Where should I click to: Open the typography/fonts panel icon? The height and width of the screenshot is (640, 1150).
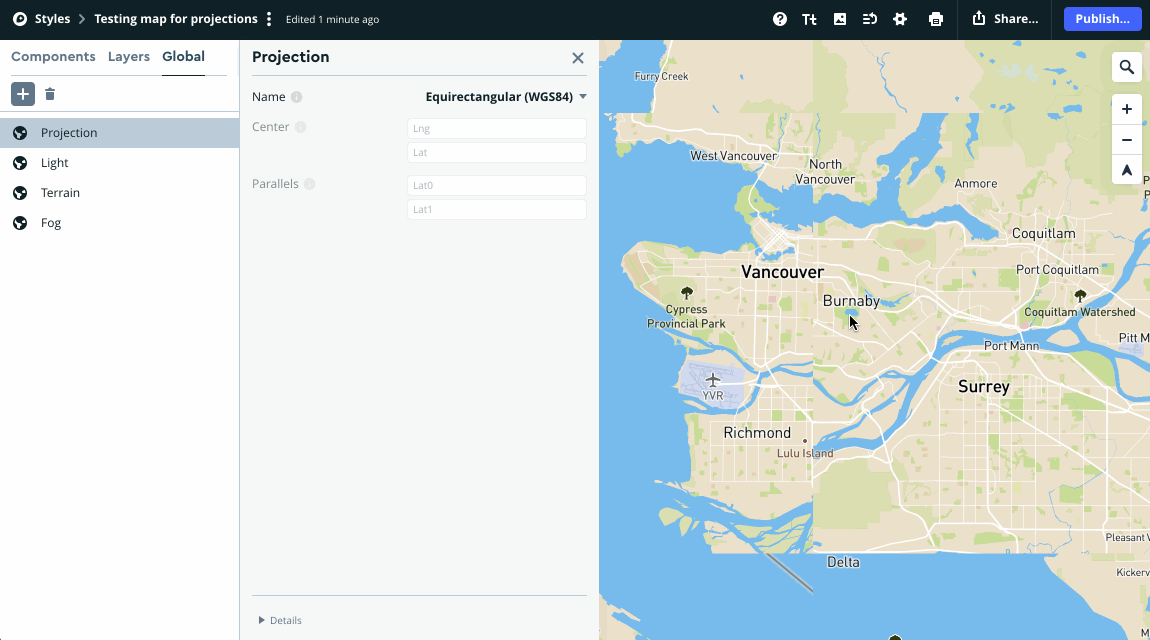click(809, 18)
